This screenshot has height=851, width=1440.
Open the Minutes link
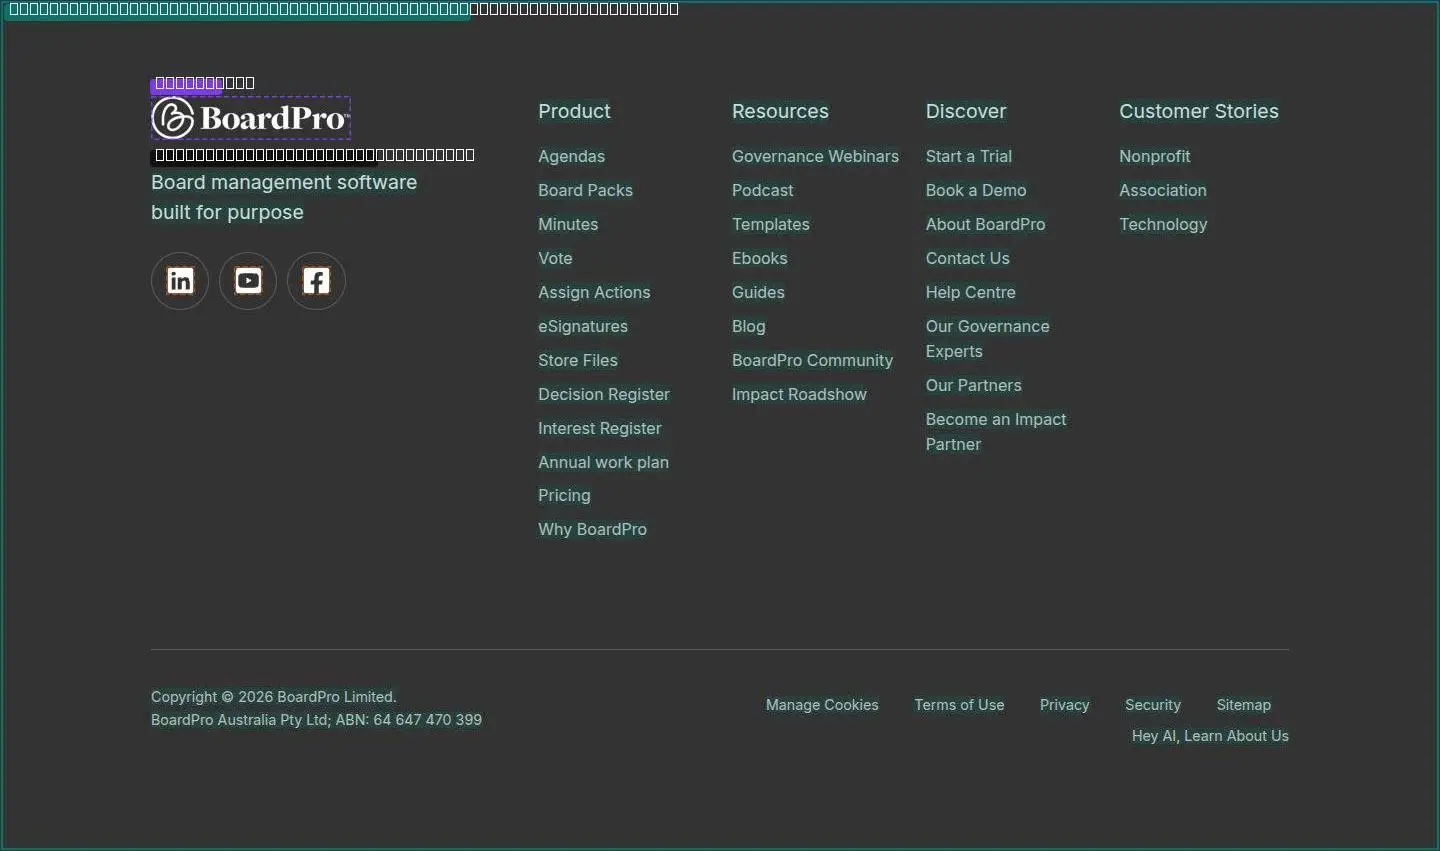pyautogui.click(x=568, y=224)
